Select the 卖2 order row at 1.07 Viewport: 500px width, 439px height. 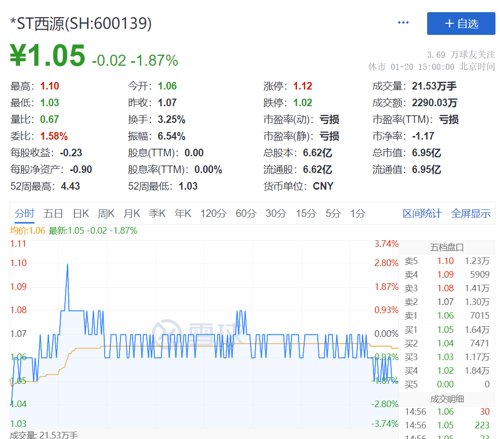447,302
